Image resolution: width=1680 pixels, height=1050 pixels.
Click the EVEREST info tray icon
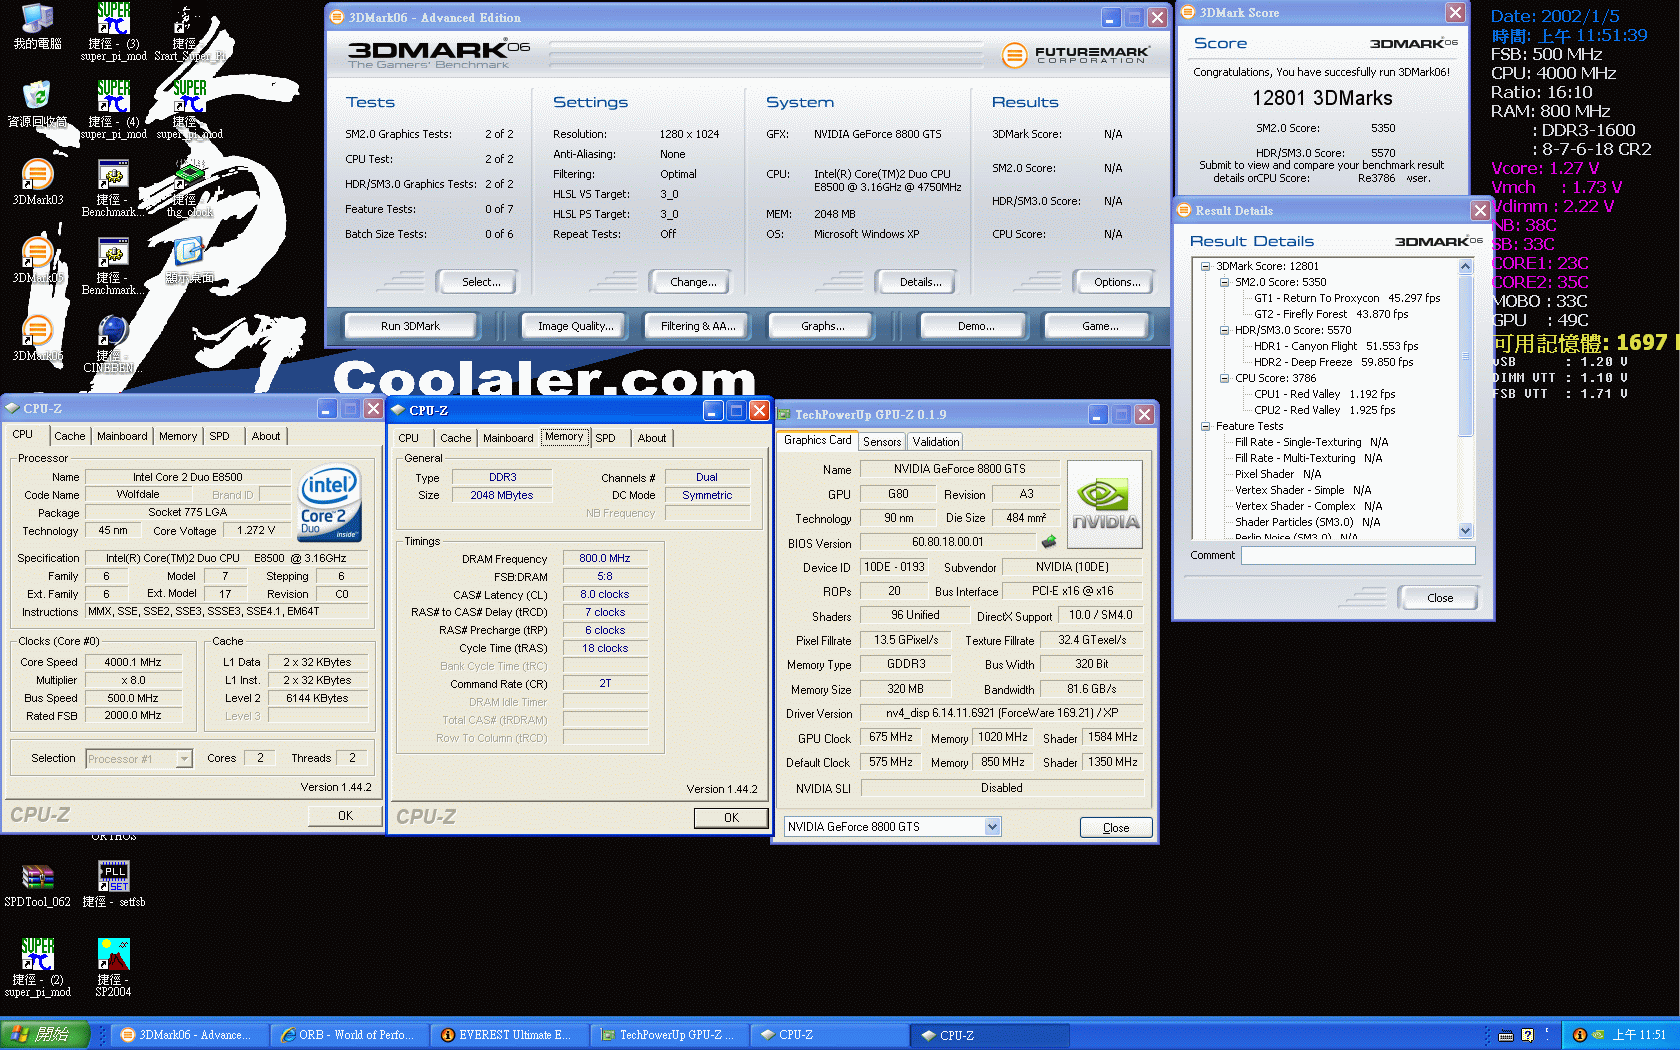[x=1579, y=1035]
